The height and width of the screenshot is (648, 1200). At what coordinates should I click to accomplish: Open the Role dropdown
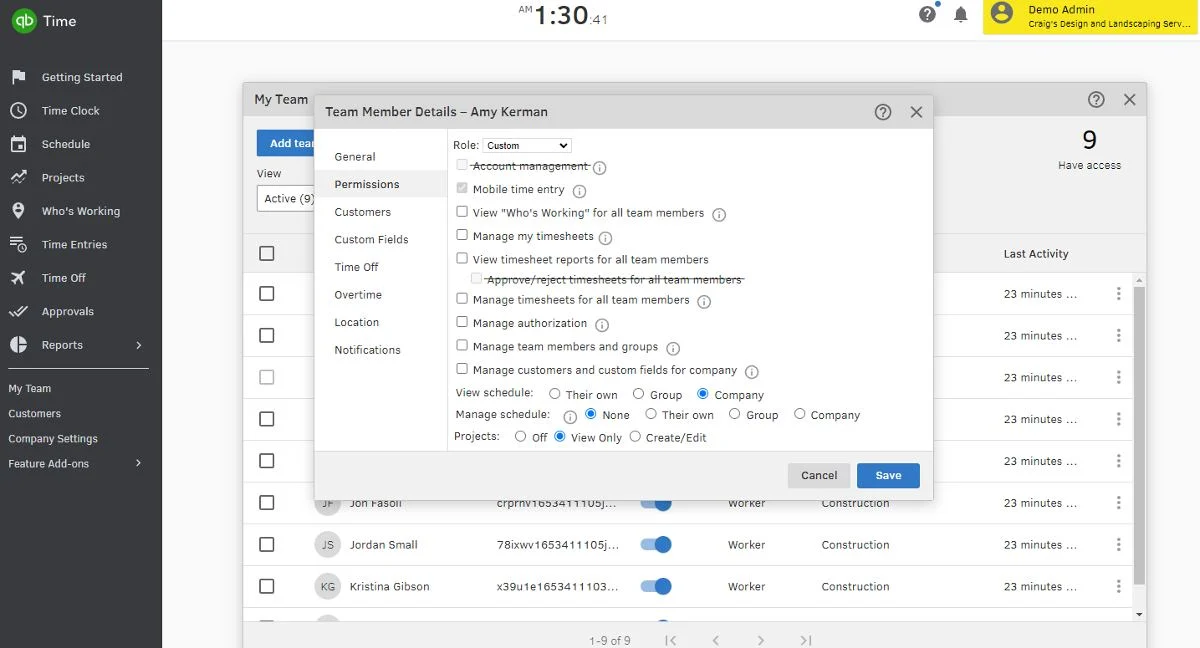[x=527, y=146]
